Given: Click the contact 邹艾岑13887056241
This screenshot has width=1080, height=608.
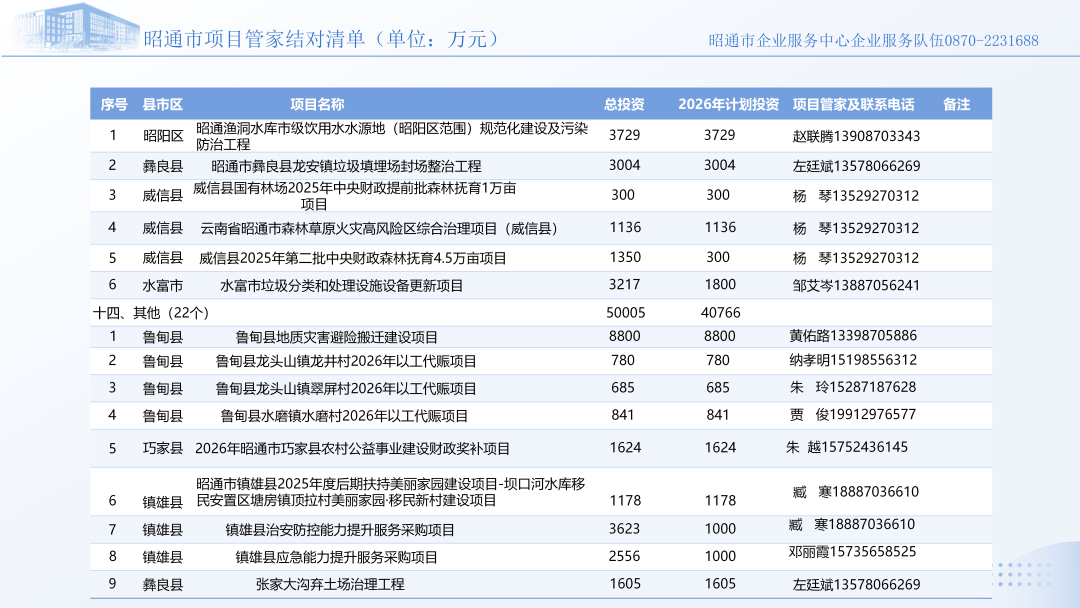Looking at the screenshot, I should 856,286.
